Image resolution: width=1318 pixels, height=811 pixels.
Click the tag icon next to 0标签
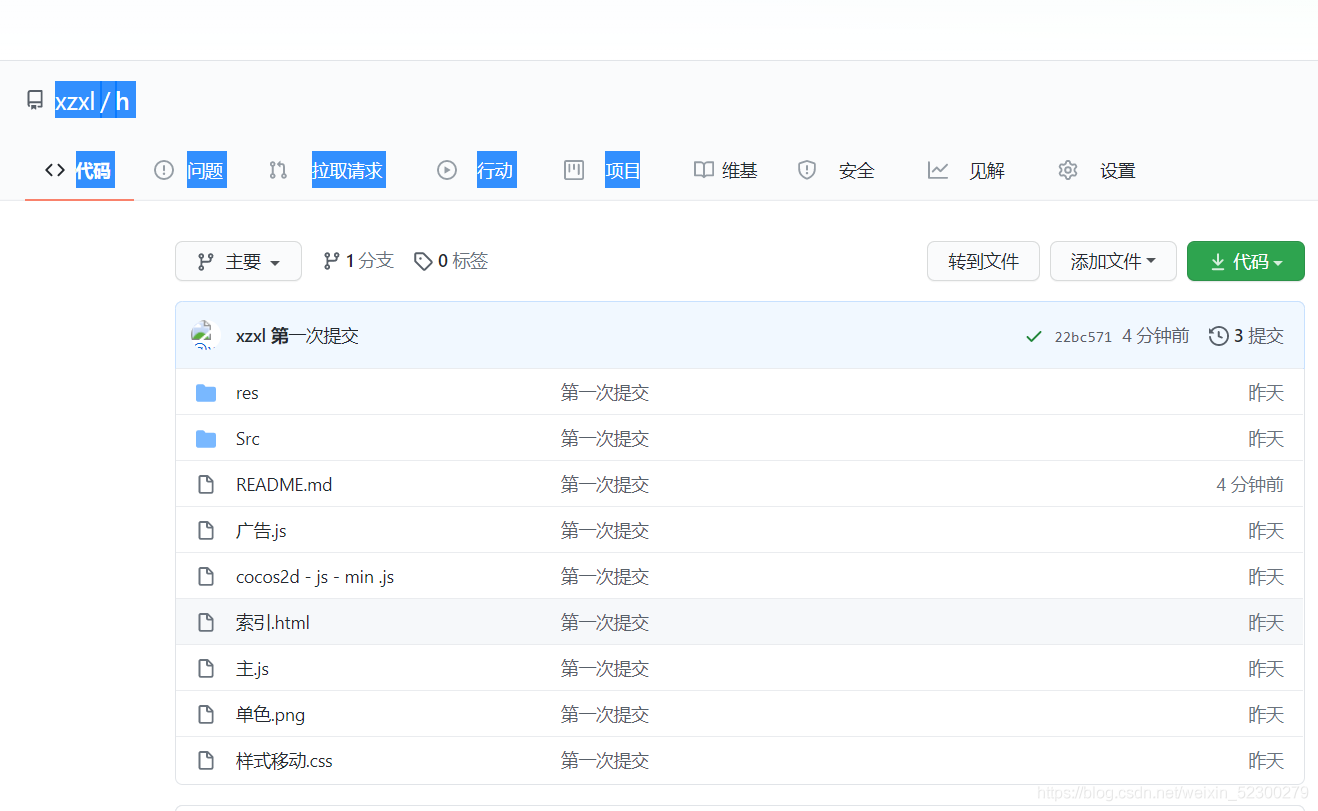tap(423, 261)
